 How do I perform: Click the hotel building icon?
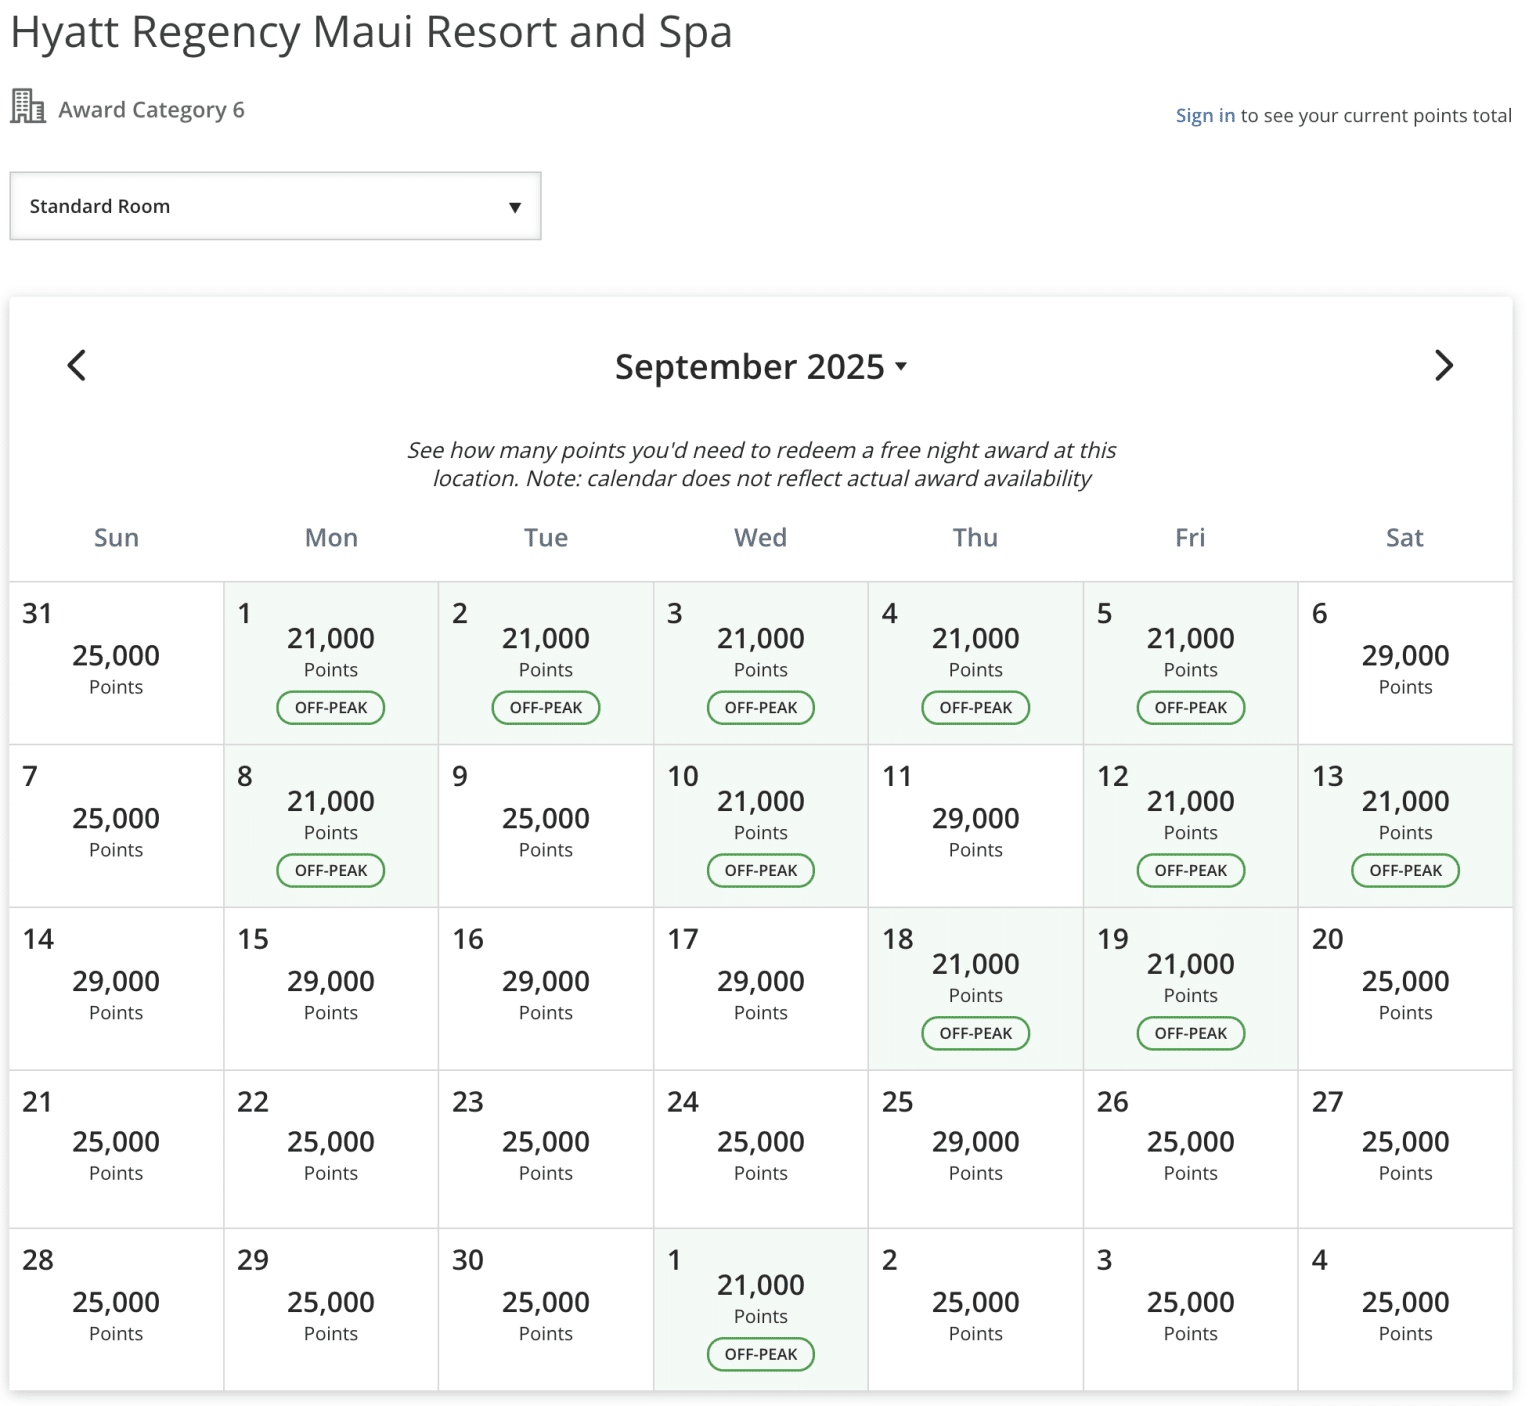tap(28, 106)
